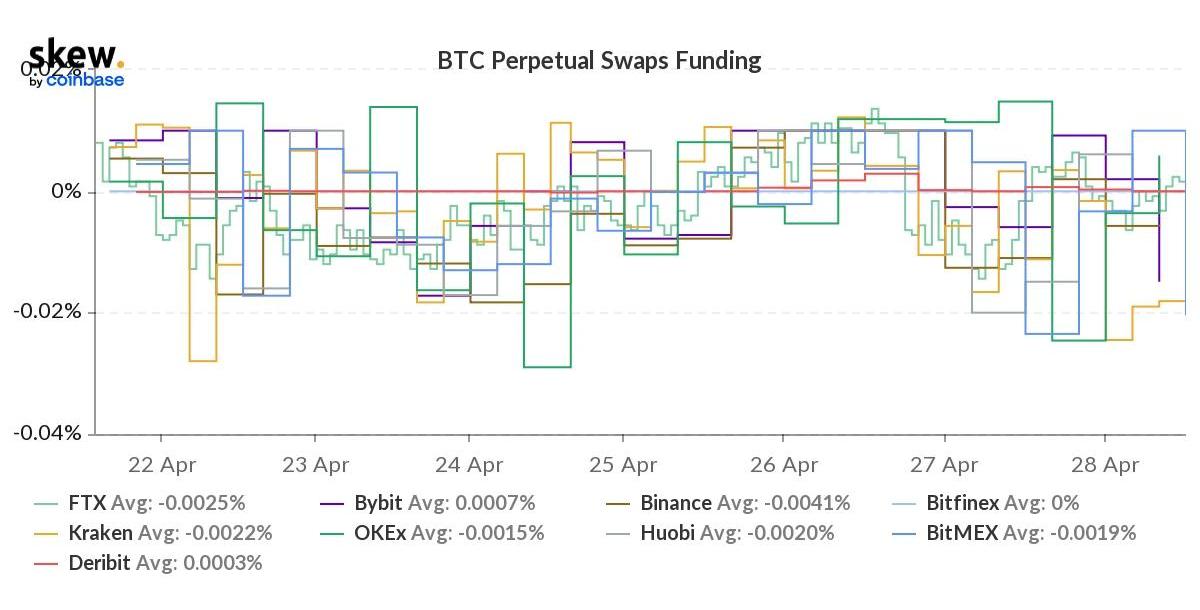
Task: Click the 25 Apr date label
Action: pos(624,465)
